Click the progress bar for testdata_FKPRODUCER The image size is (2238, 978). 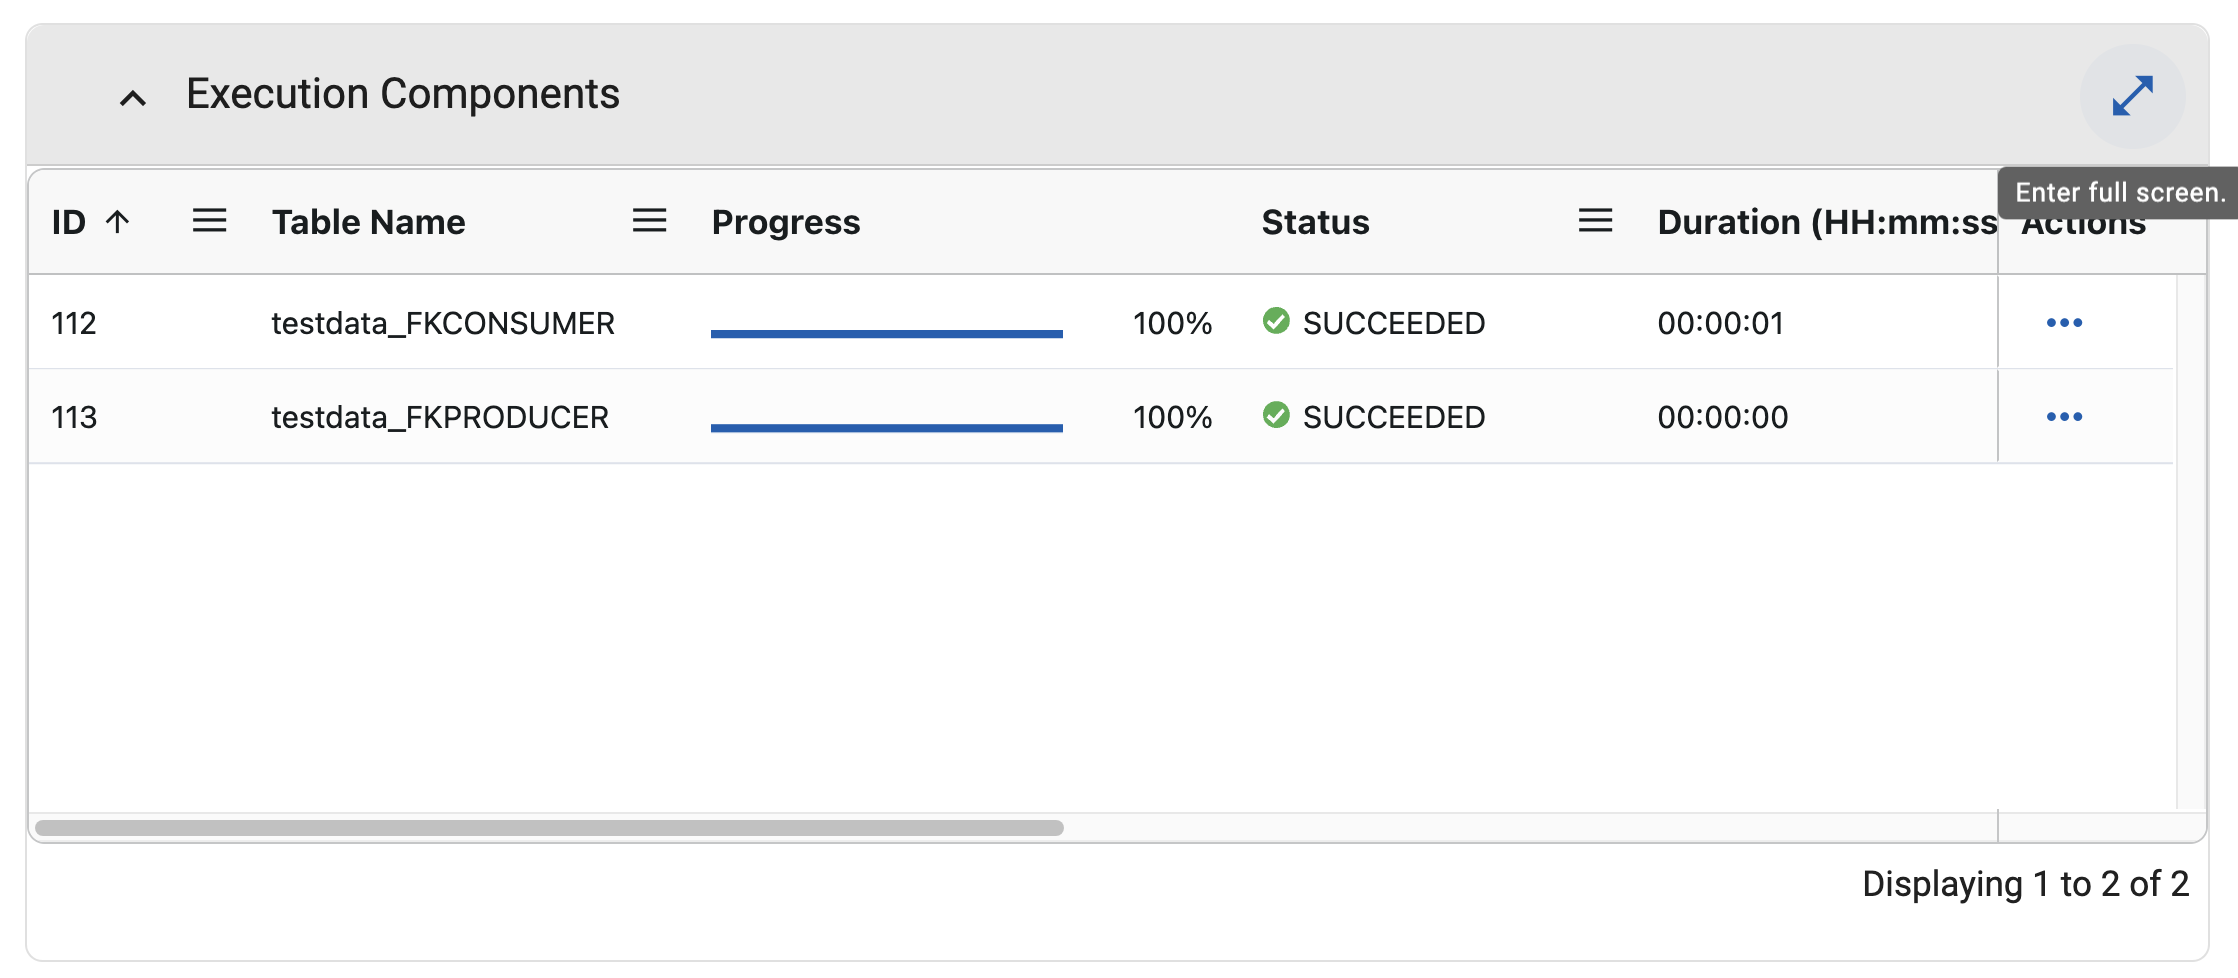(x=886, y=428)
